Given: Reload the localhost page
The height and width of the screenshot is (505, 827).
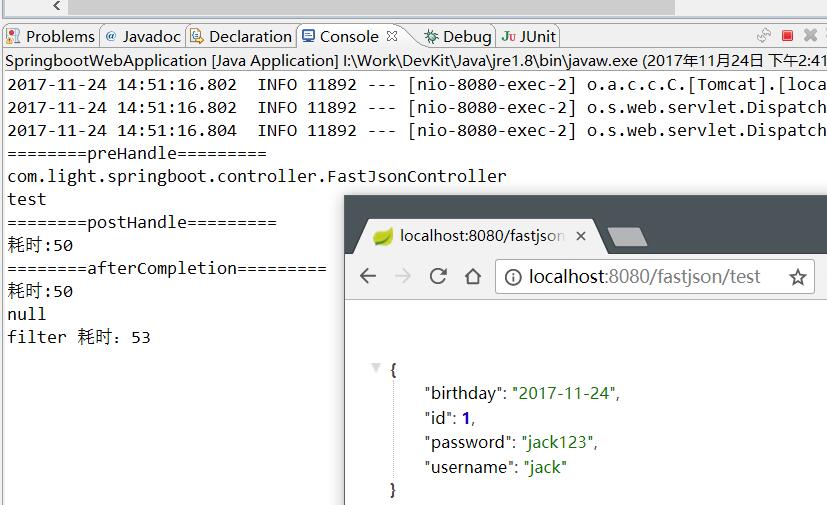Looking at the screenshot, I should pos(438,275).
